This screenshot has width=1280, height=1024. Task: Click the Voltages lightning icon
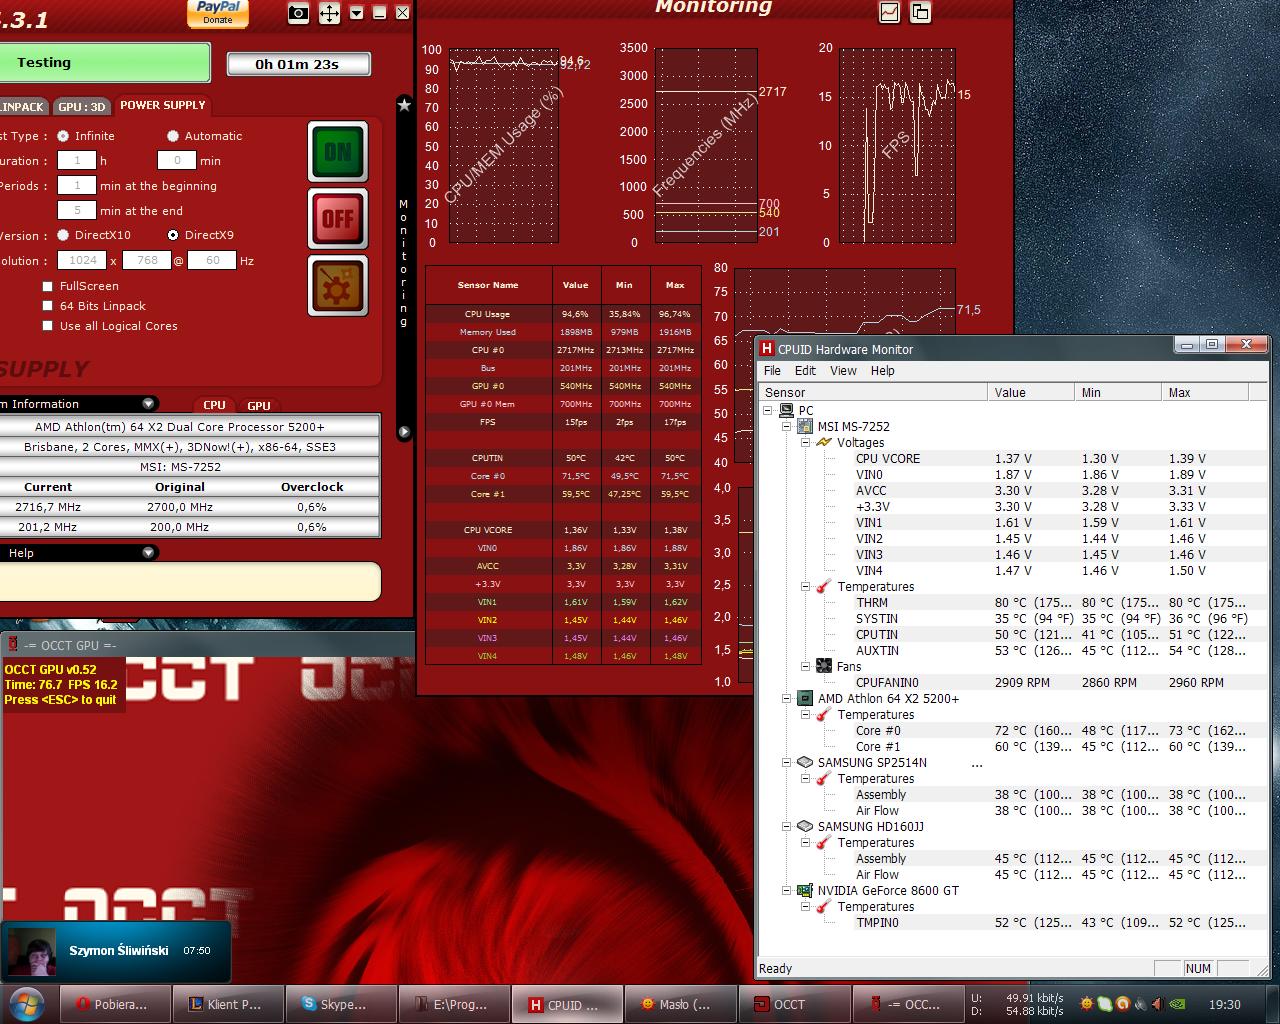pos(824,442)
